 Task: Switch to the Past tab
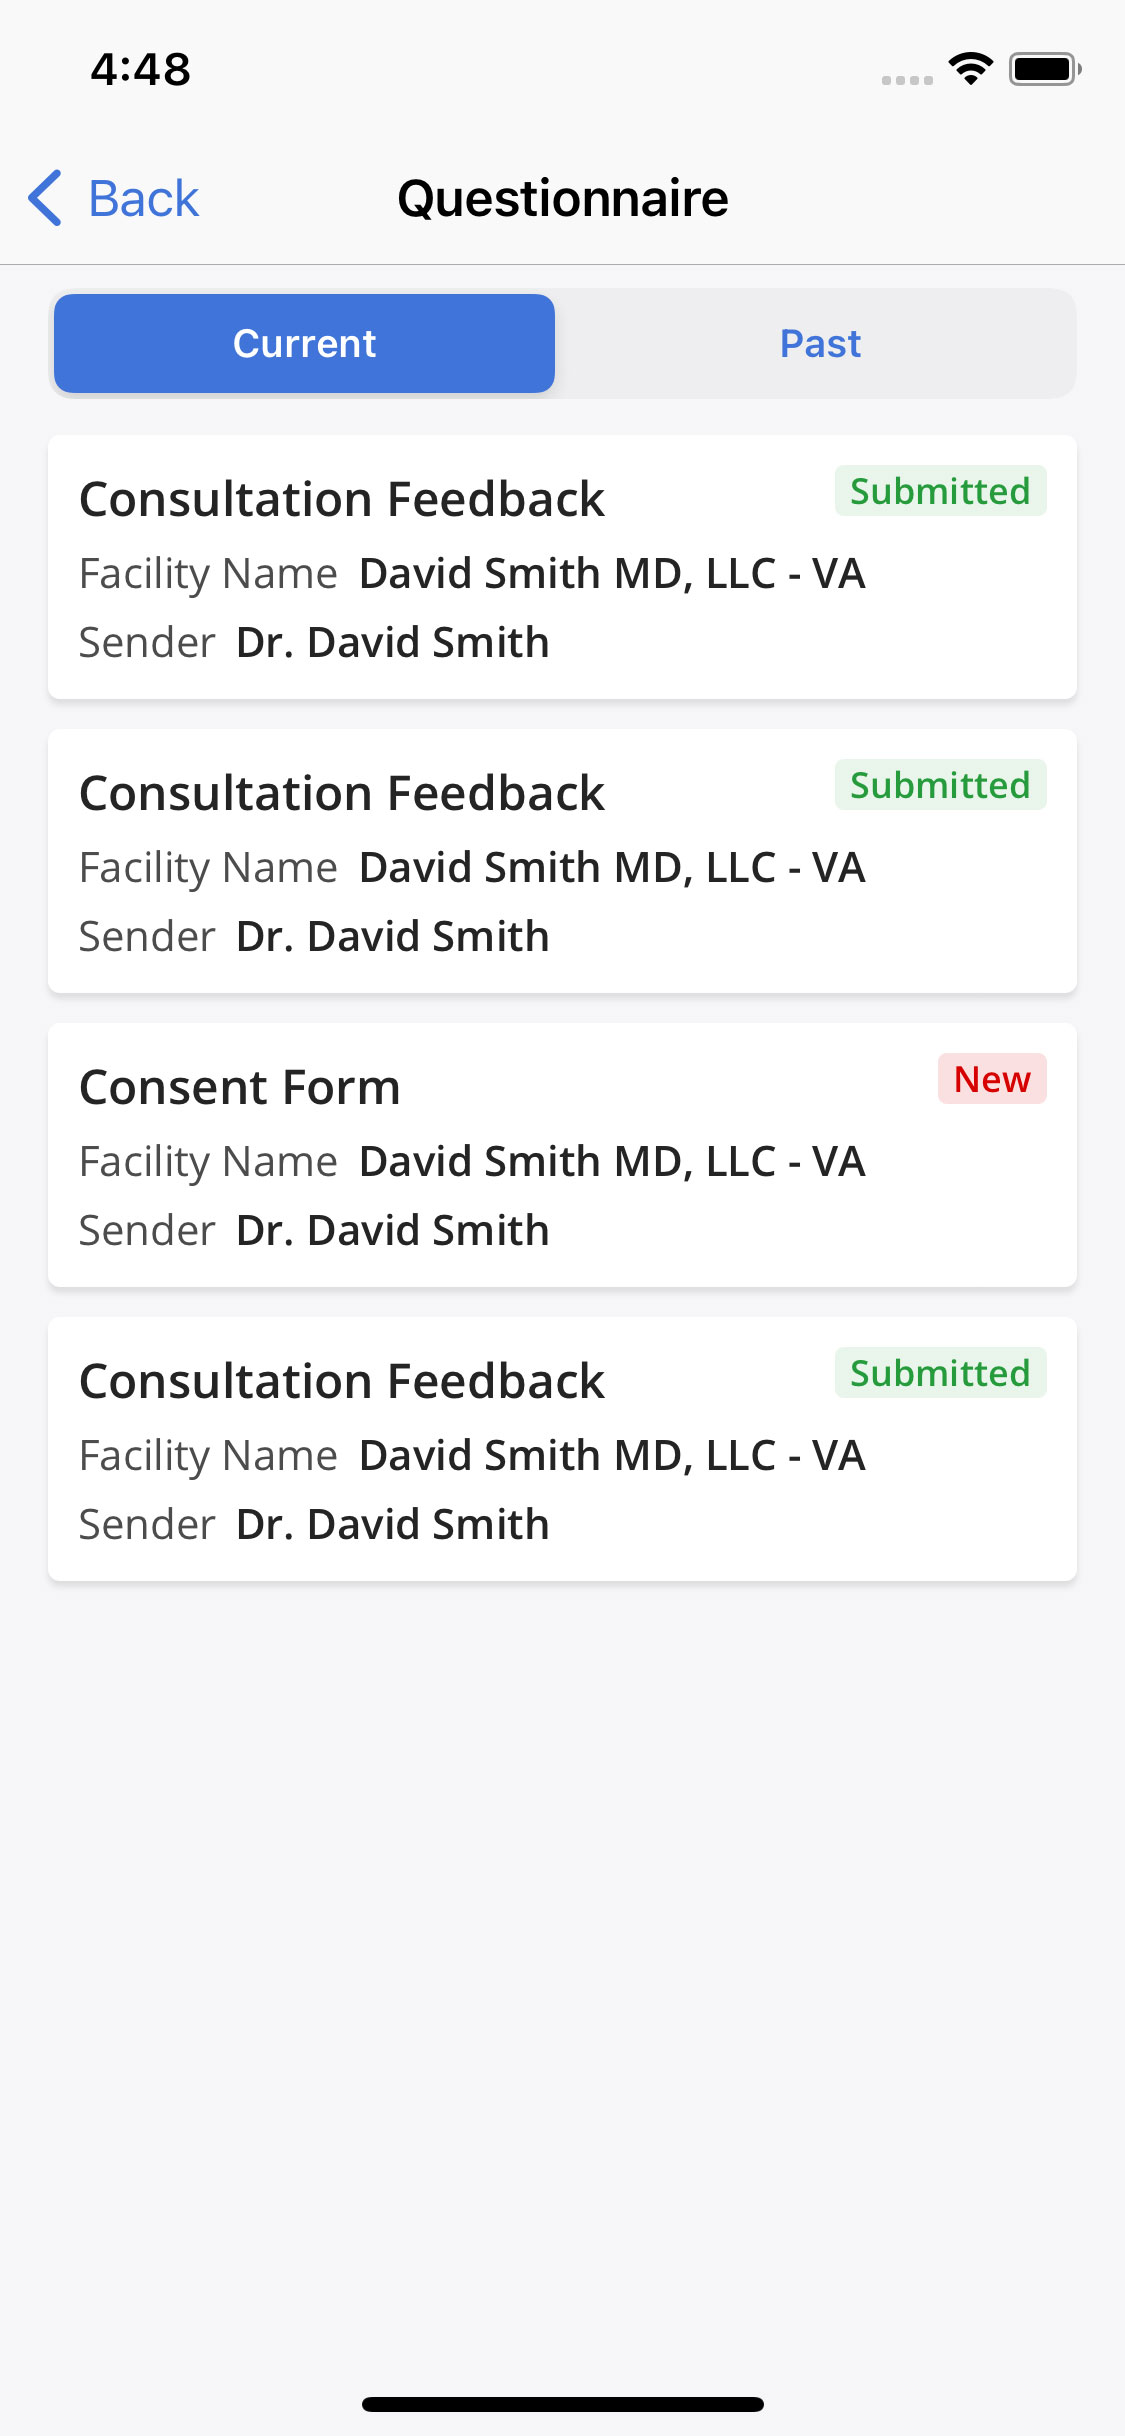[x=820, y=344]
